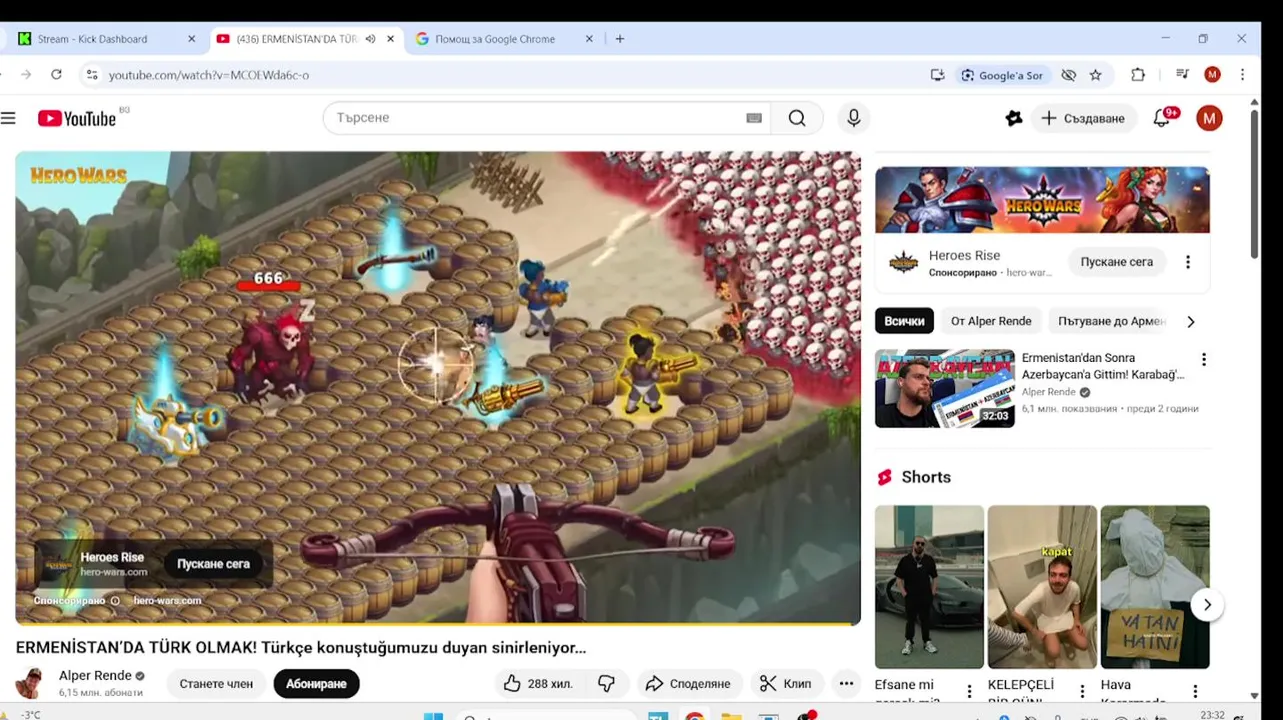The height and width of the screenshot is (720, 1283).
Task: Share the video via Споделяне
Action: pos(689,684)
